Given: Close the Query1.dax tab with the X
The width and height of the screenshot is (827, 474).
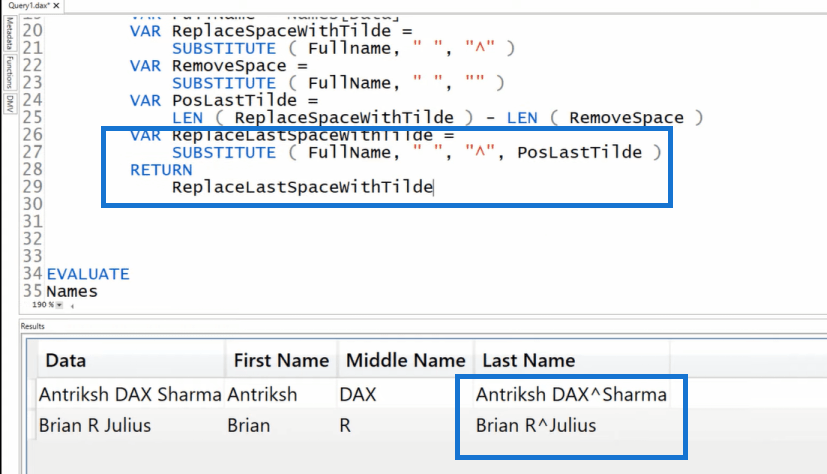Looking at the screenshot, I should click(56, 5).
